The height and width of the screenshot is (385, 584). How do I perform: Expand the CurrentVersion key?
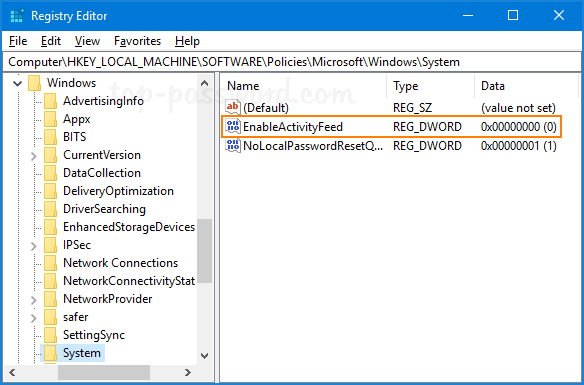[34, 156]
